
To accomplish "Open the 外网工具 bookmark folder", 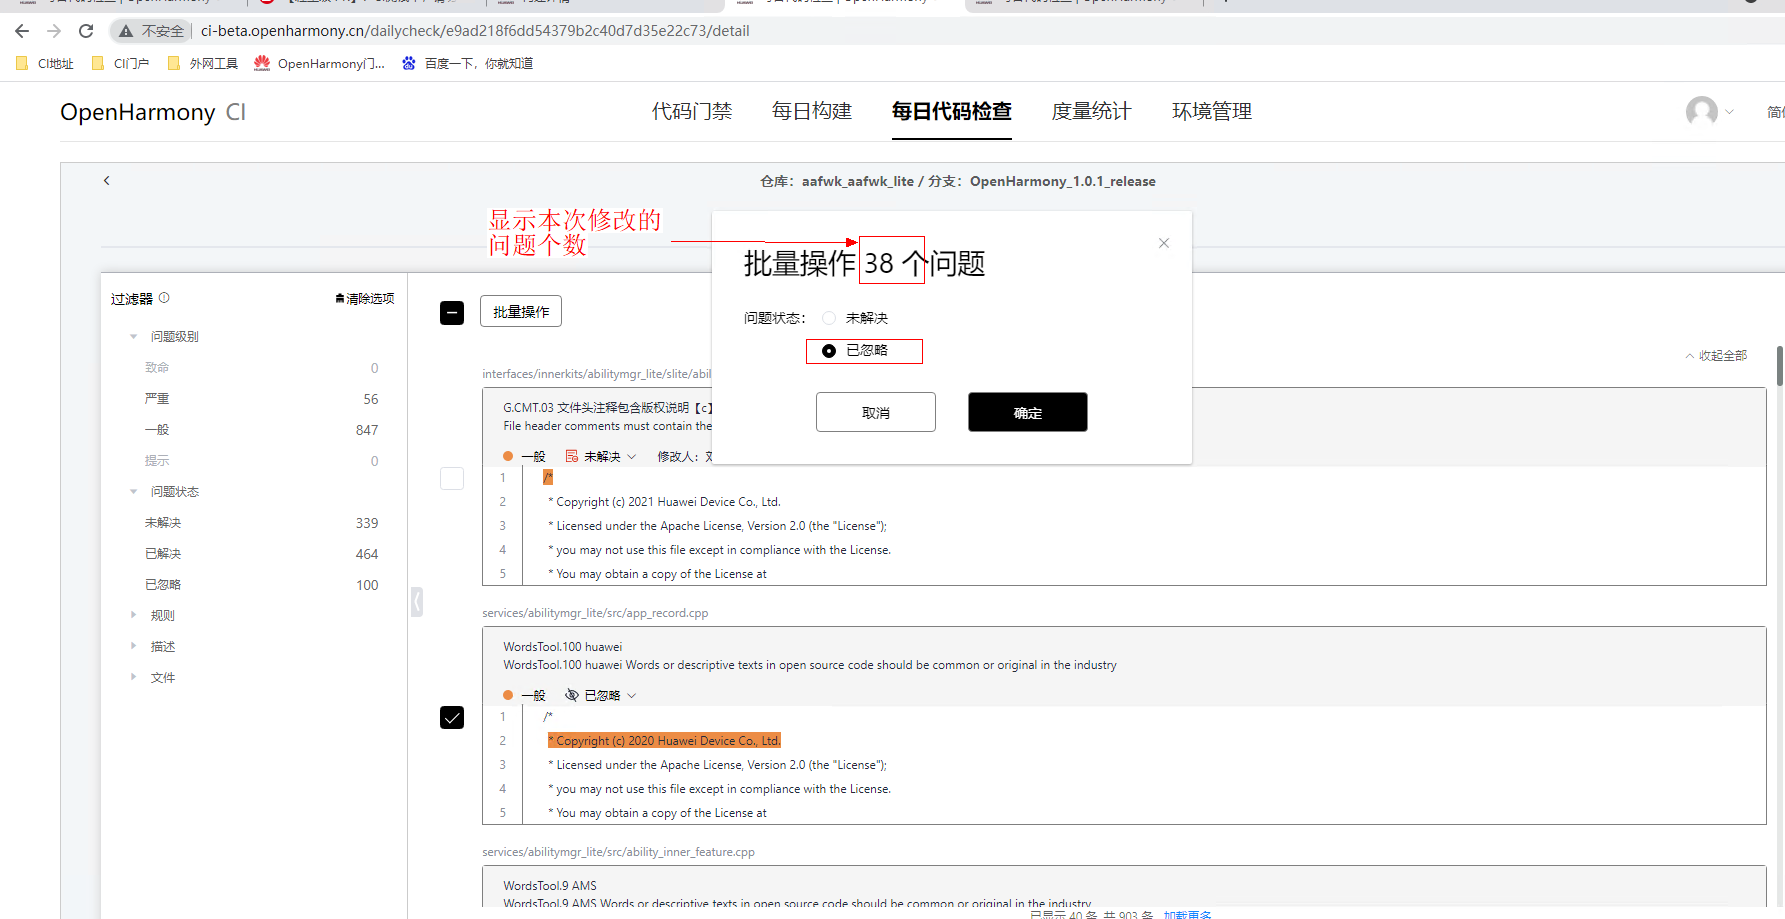I will (203, 63).
